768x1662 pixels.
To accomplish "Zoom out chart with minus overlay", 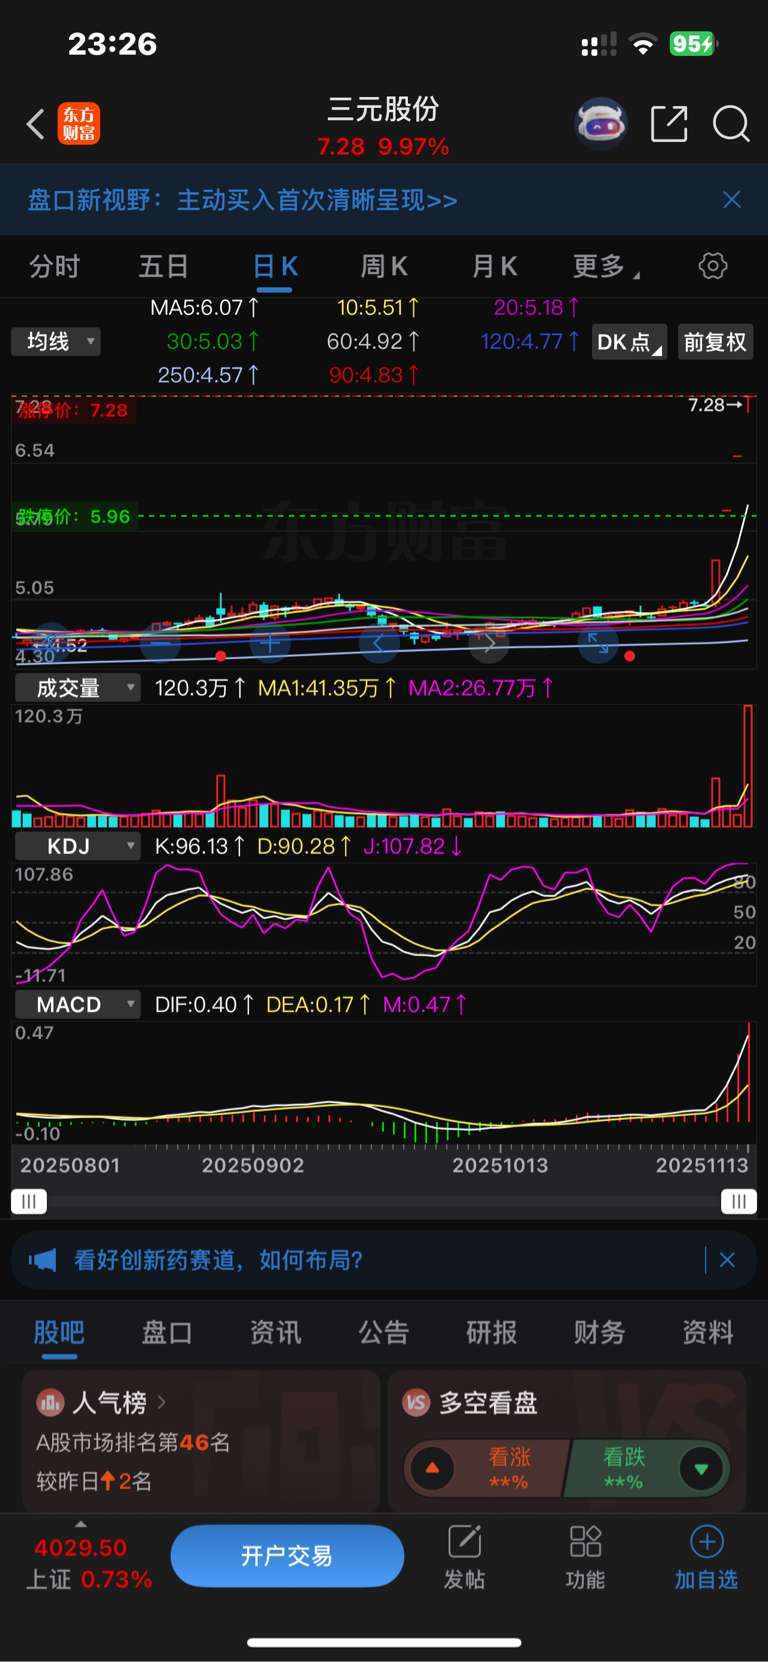I will click(160, 643).
